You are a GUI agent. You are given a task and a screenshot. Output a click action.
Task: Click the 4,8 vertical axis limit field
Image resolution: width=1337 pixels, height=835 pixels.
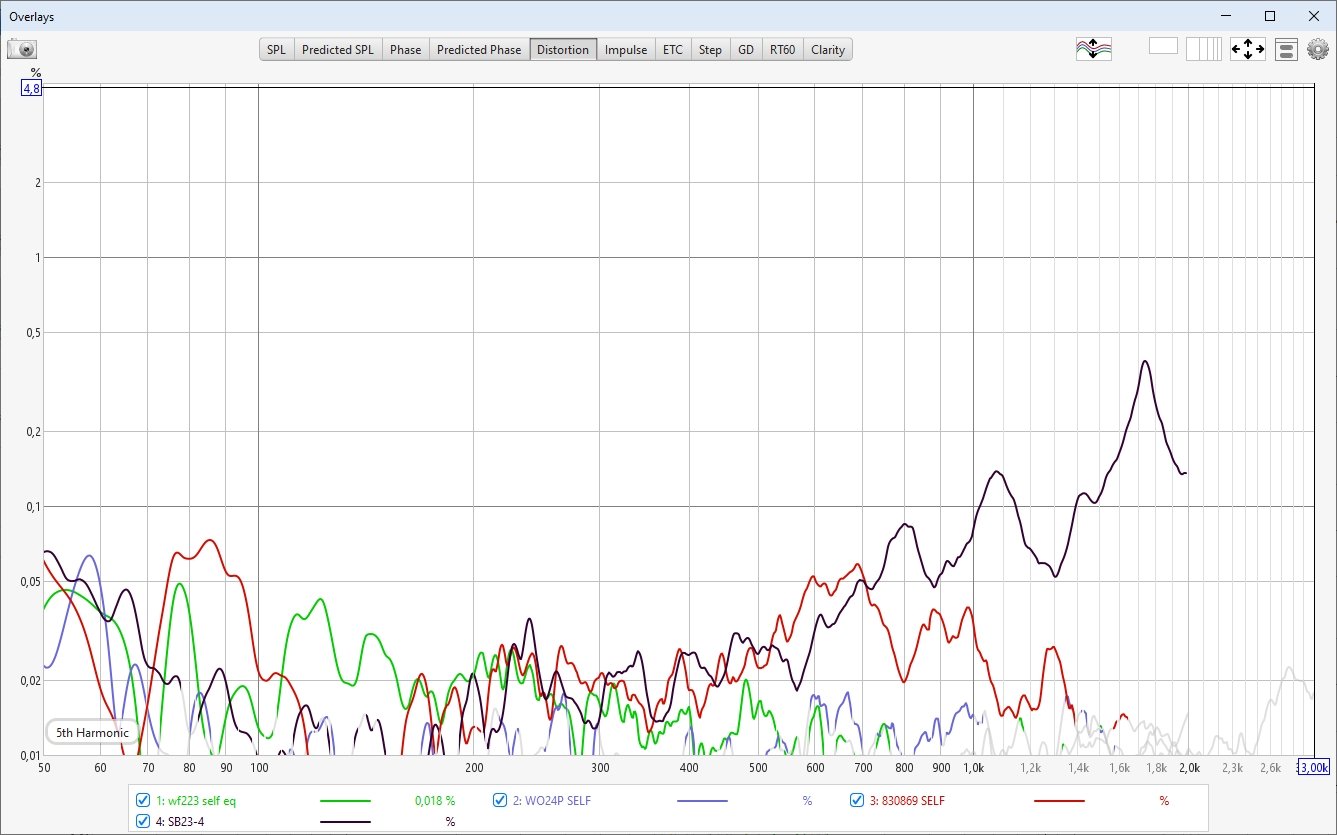click(x=32, y=88)
